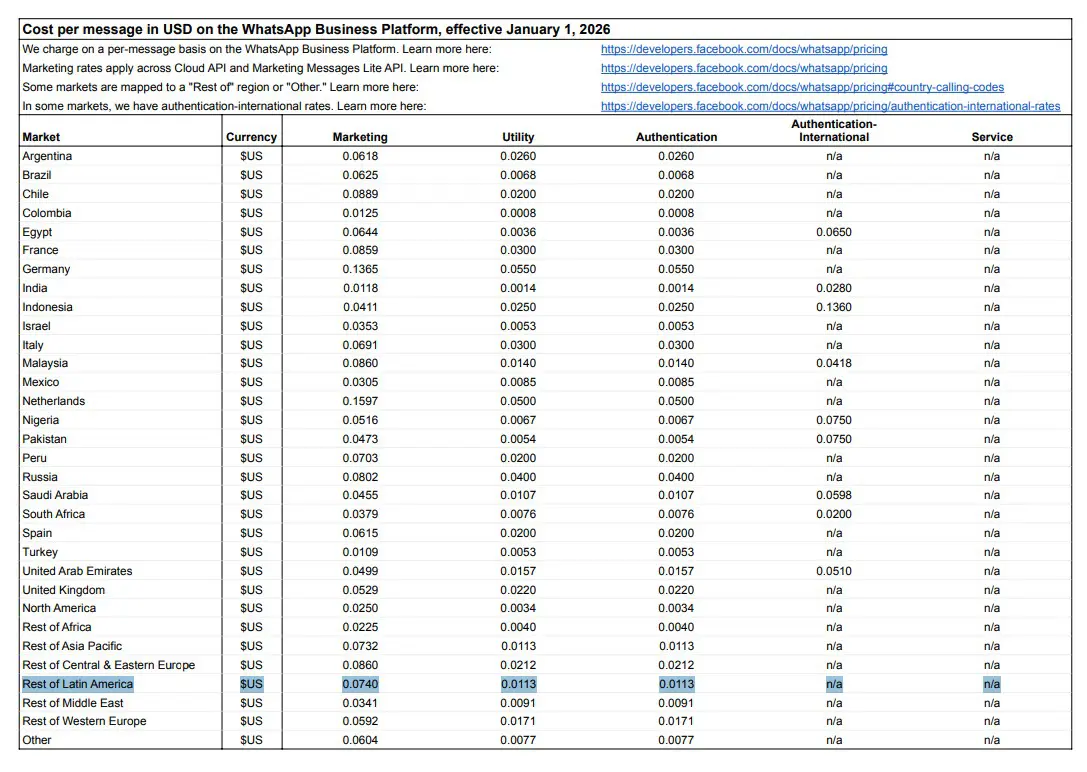The height and width of the screenshot is (772, 1087).
Task: Click the Marketing column header
Action: click(x=360, y=137)
